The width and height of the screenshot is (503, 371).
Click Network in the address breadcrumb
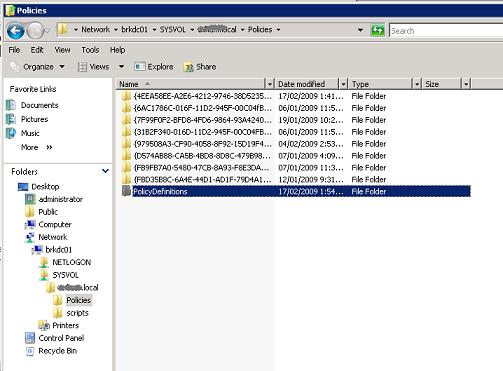click(95, 30)
